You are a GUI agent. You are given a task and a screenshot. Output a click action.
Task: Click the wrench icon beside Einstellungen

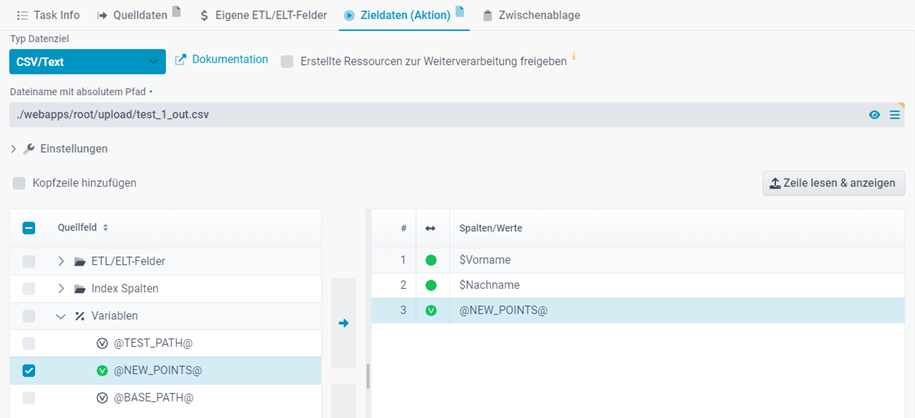tap(29, 149)
